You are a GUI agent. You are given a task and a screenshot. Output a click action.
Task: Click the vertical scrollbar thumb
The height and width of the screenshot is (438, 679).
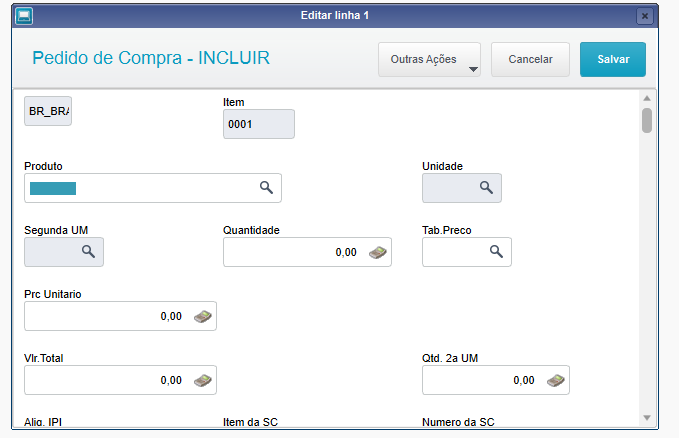coord(647,120)
